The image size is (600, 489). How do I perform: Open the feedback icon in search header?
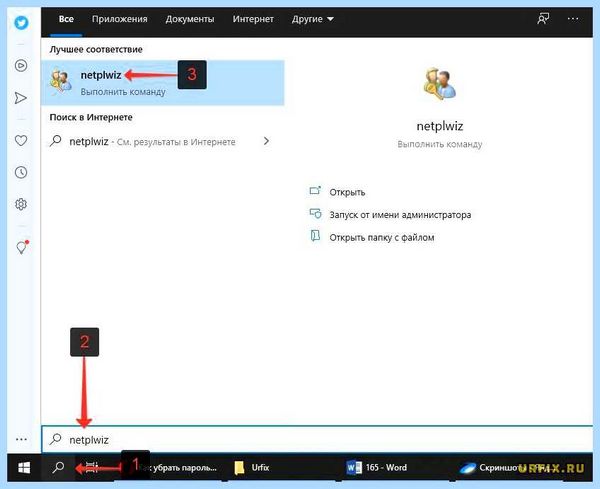[543, 19]
